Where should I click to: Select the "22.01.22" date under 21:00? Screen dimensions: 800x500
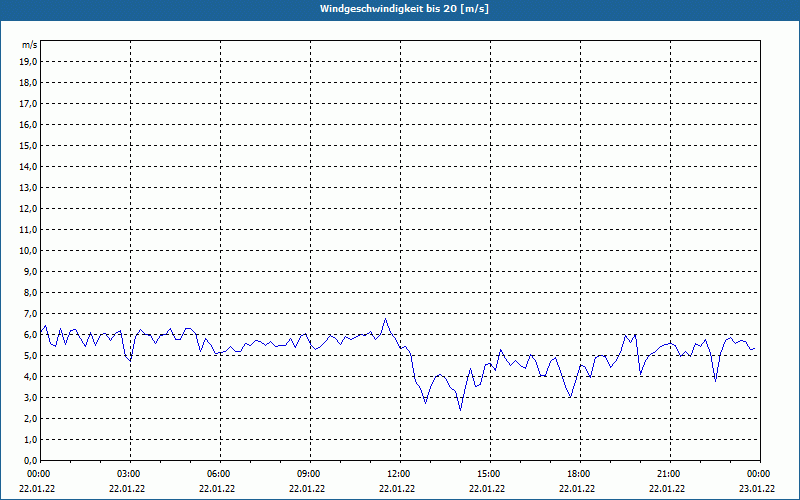[x=667, y=489]
